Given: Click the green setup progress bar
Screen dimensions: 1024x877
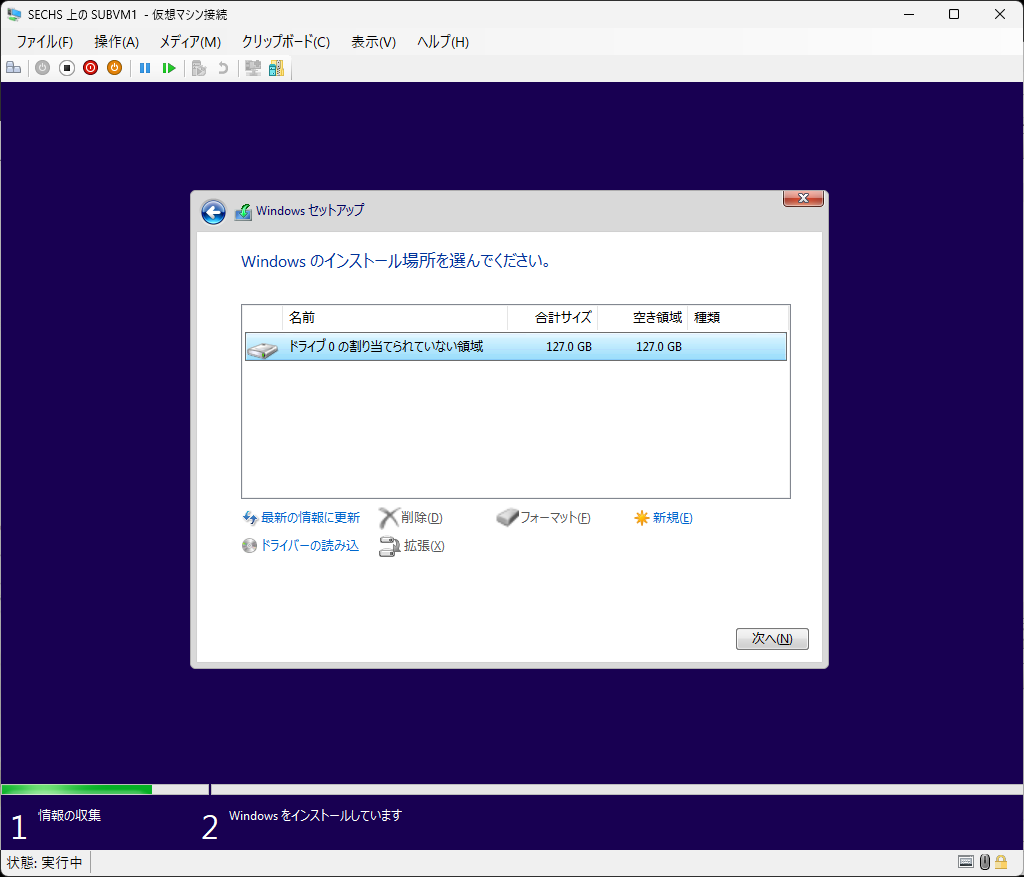Looking at the screenshot, I should point(77,789).
